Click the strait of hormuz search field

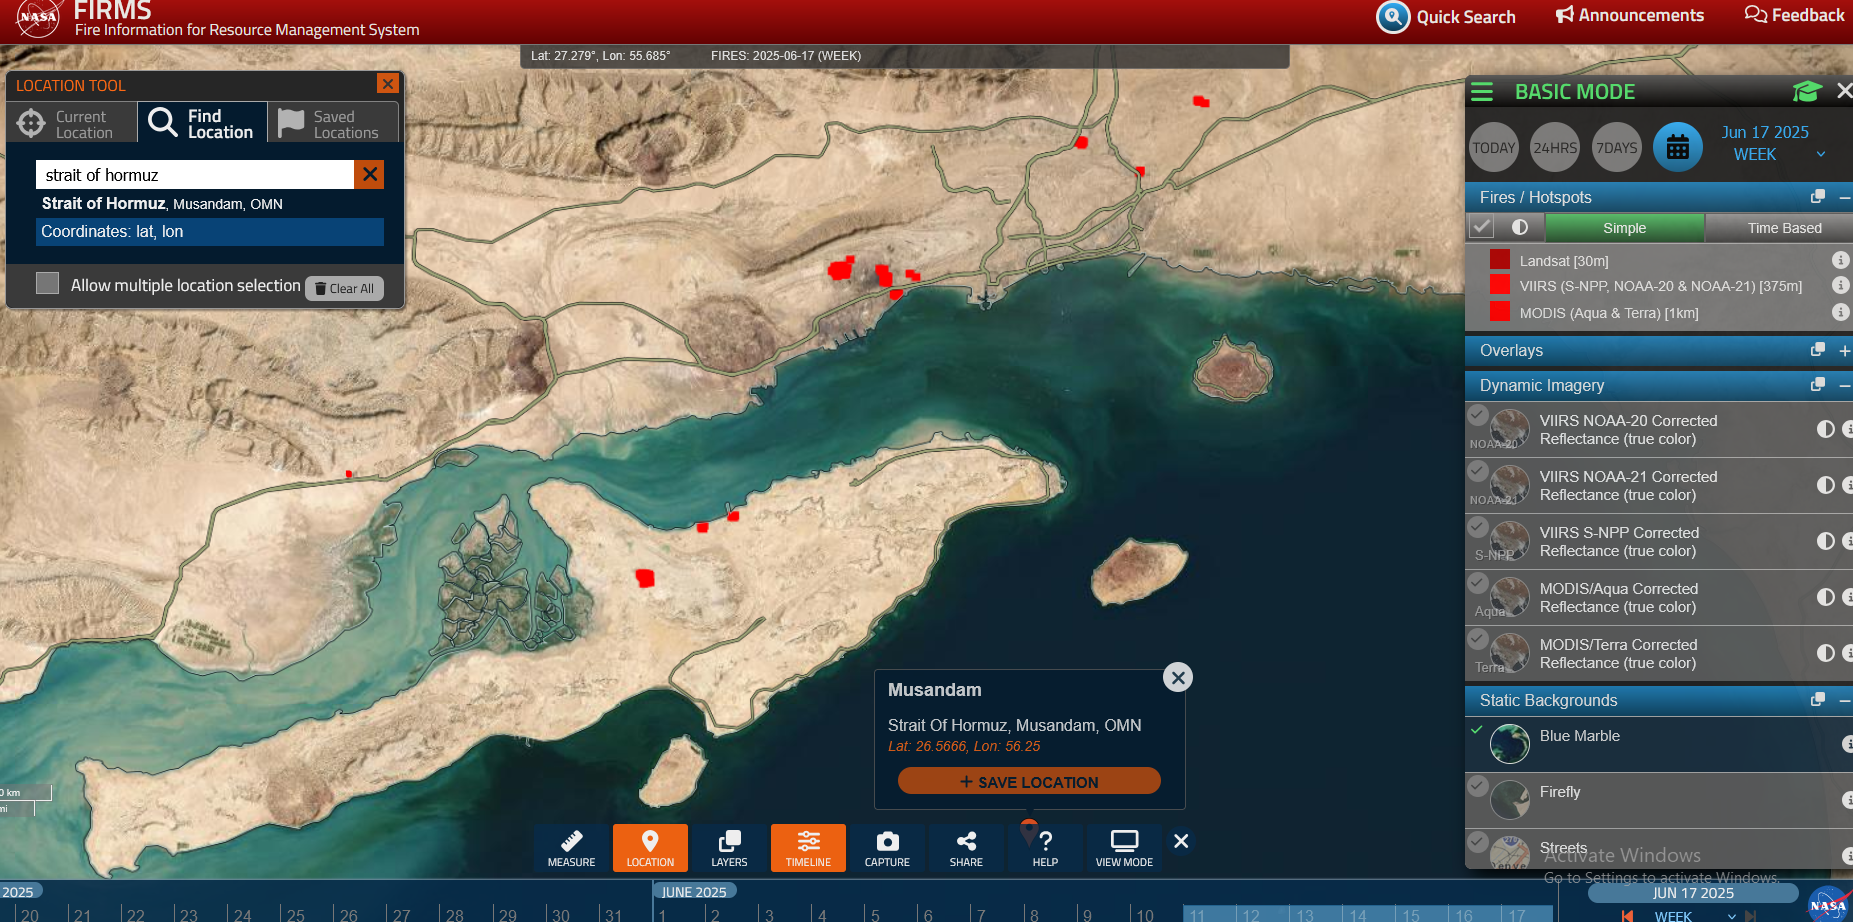coord(196,175)
